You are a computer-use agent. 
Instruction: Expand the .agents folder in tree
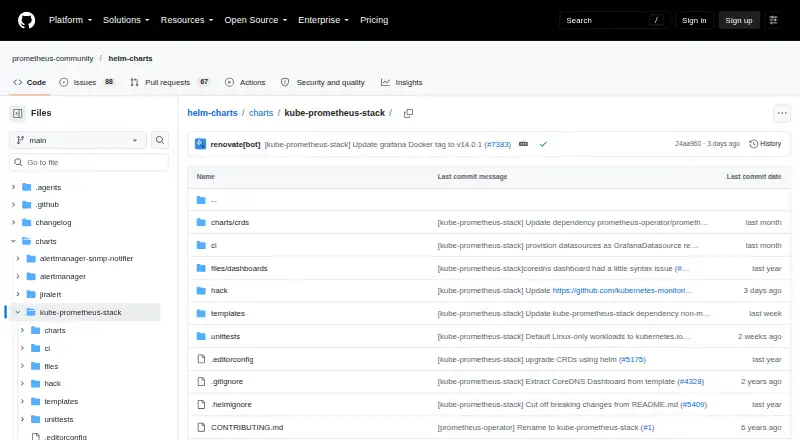(x=13, y=187)
